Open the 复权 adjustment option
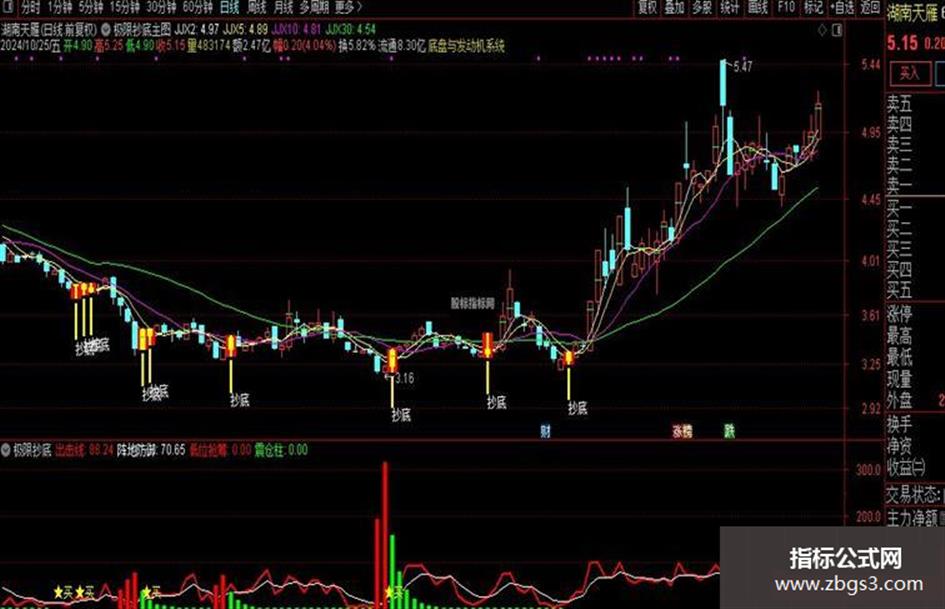 pyautogui.click(x=647, y=7)
